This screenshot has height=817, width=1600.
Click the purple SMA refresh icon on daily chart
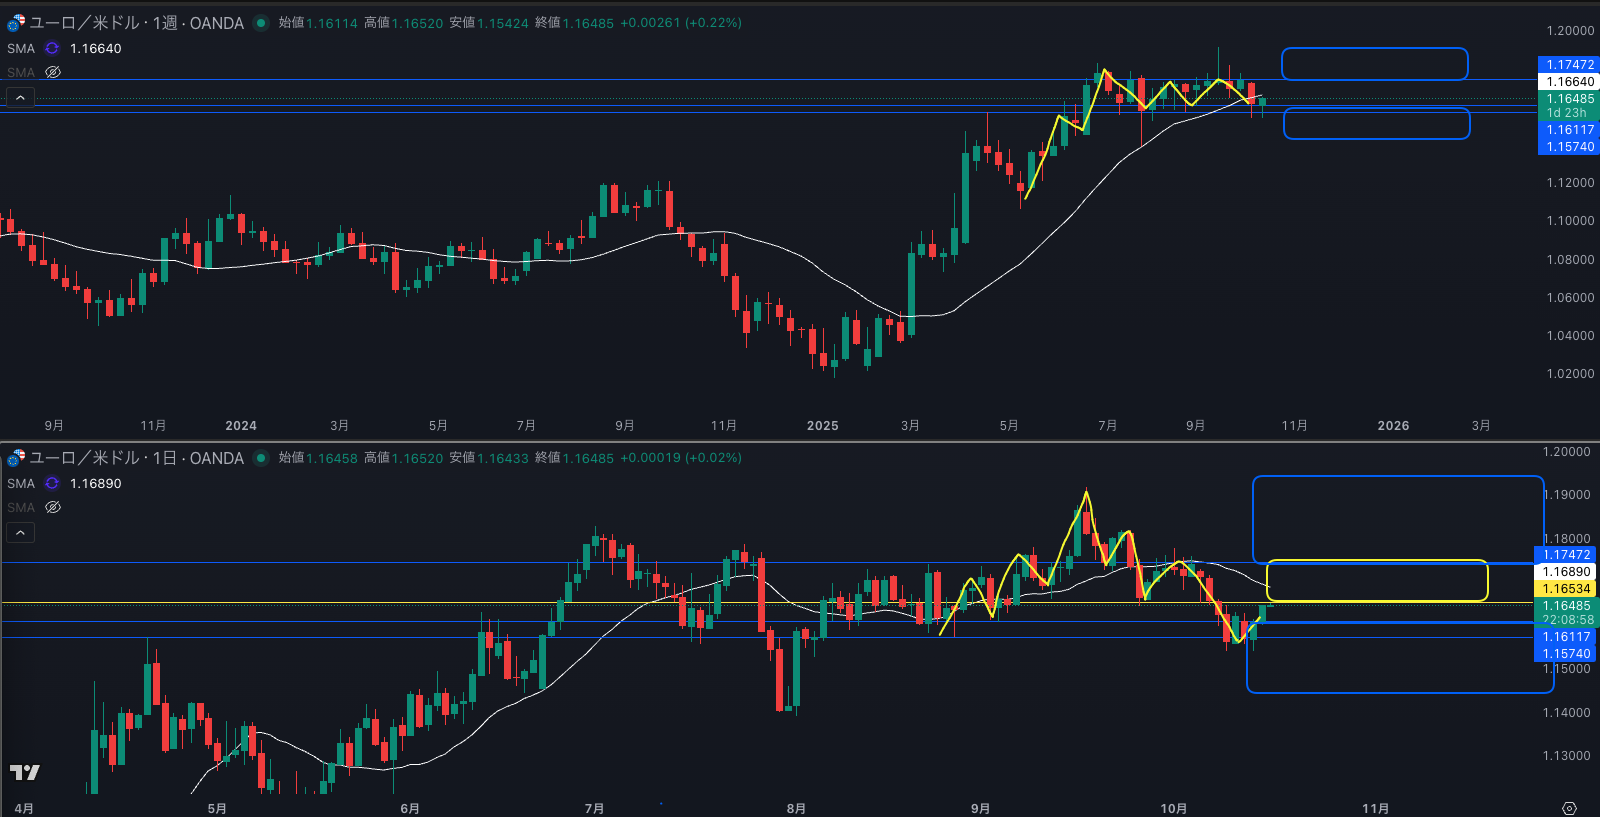point(52,483)
